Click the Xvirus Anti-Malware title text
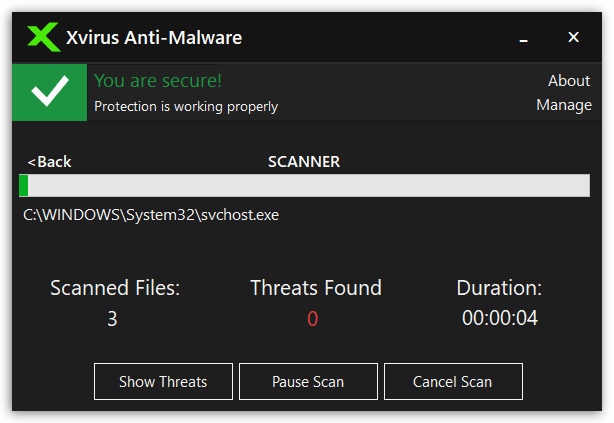 154,38
